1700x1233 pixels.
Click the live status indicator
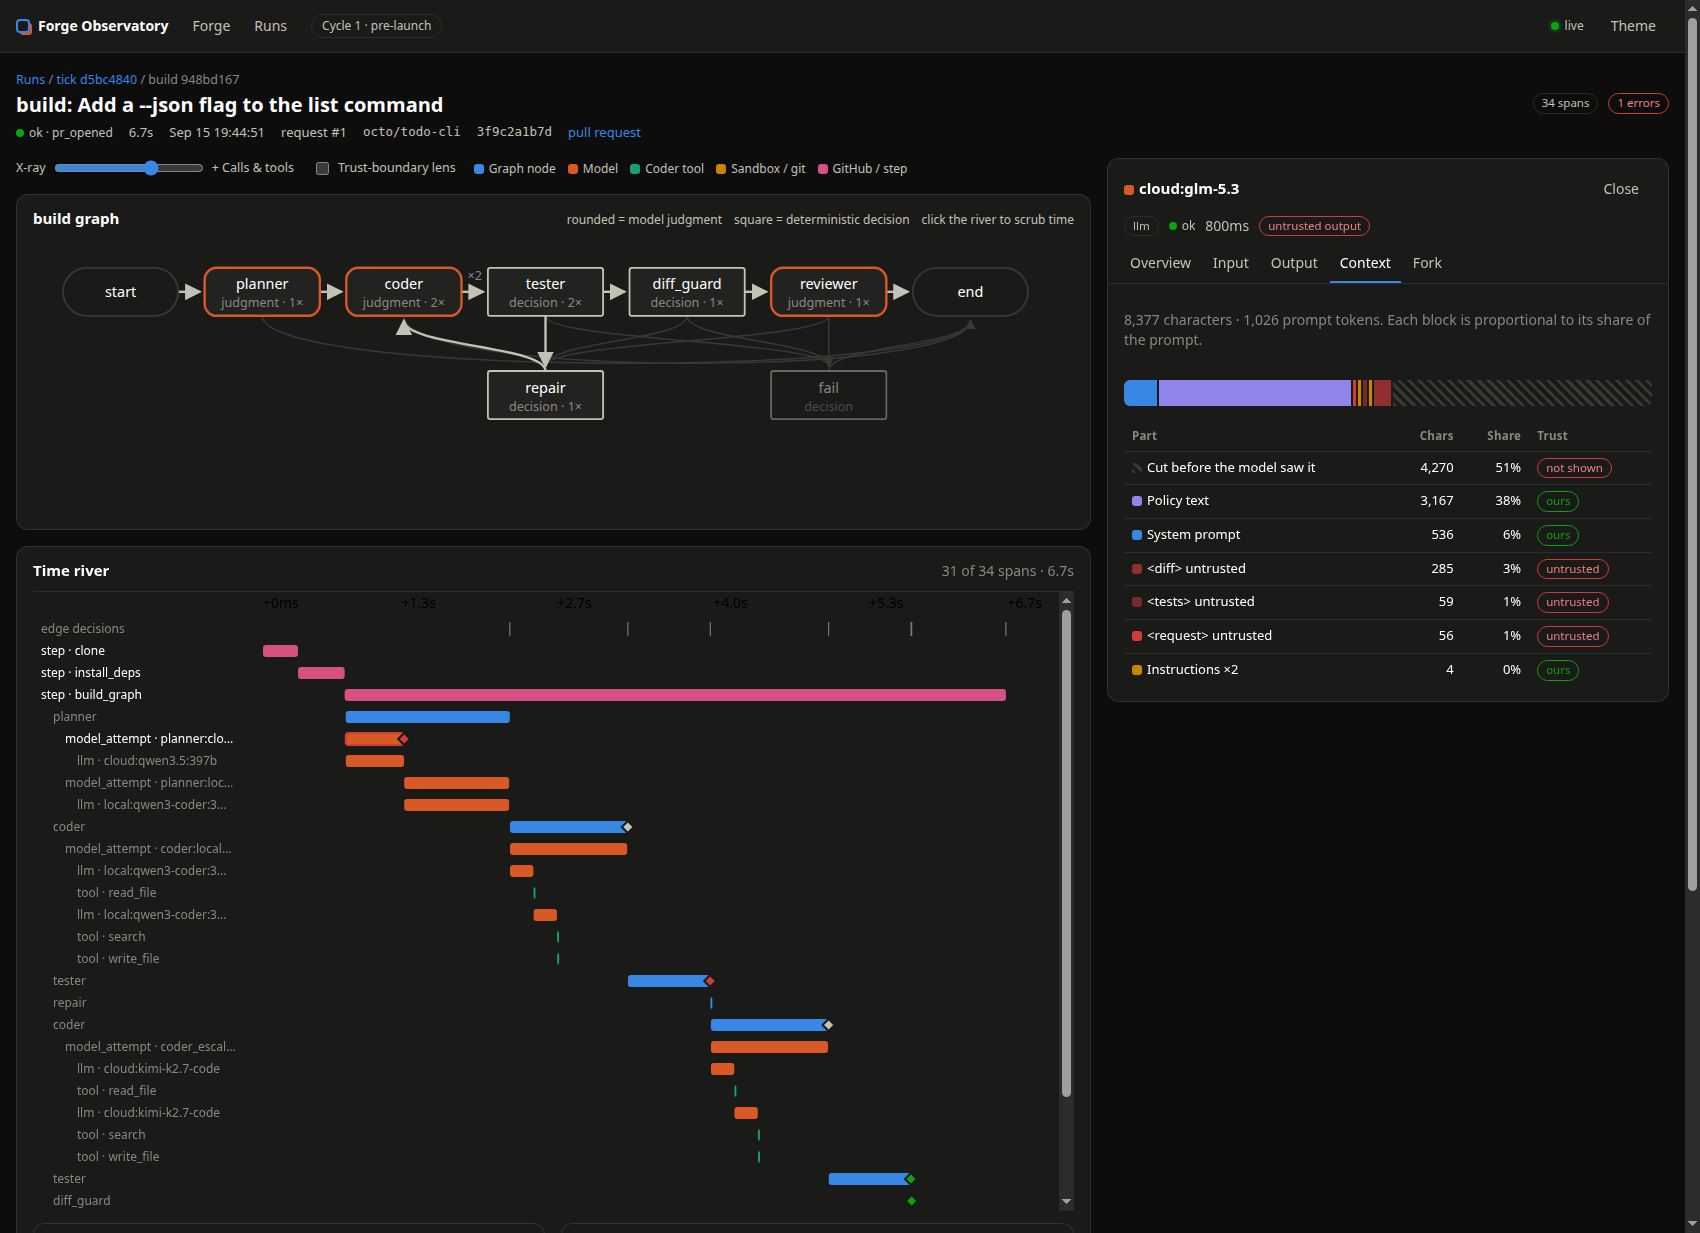(1566, 26)
